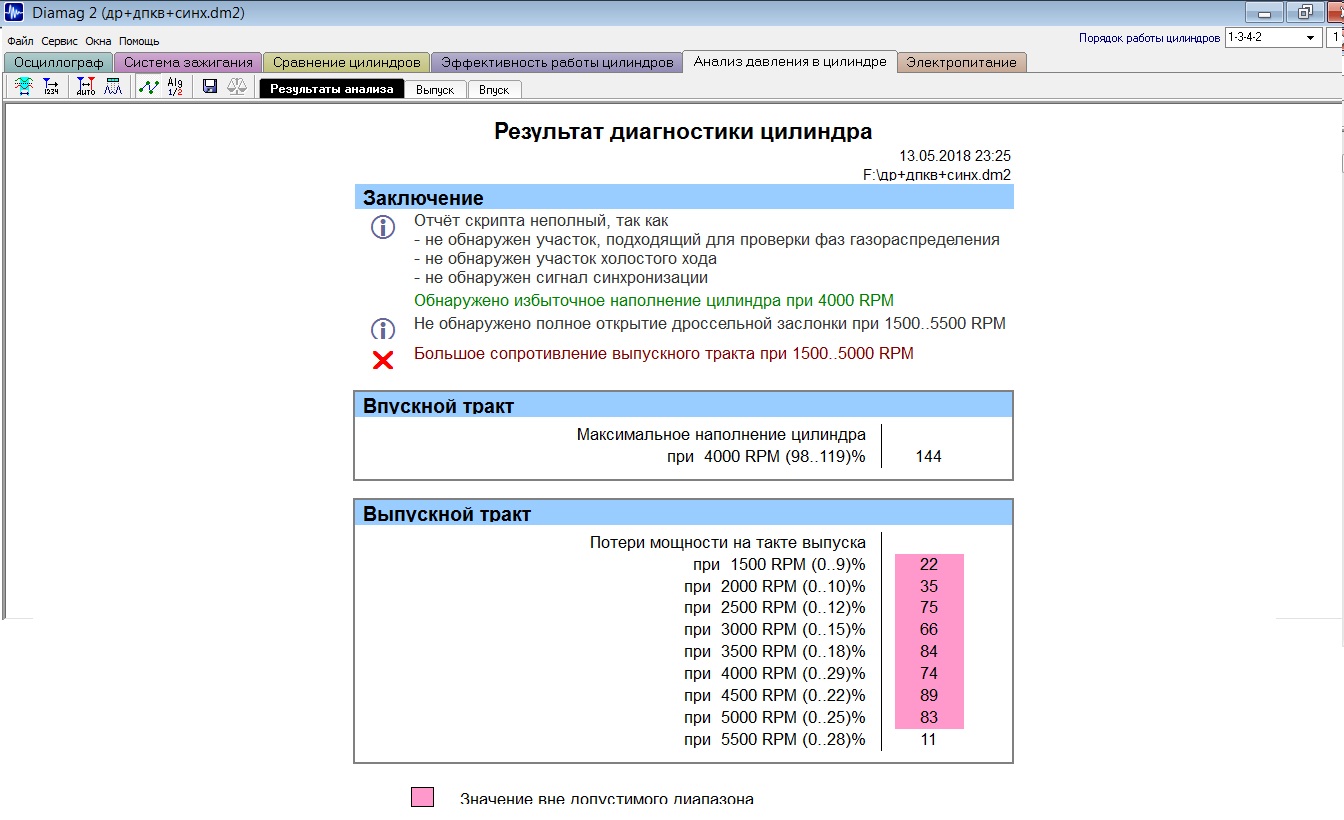Click the 2000 RPM power loss value 35
1344x820 pixels.
click(x=929, y=587)
